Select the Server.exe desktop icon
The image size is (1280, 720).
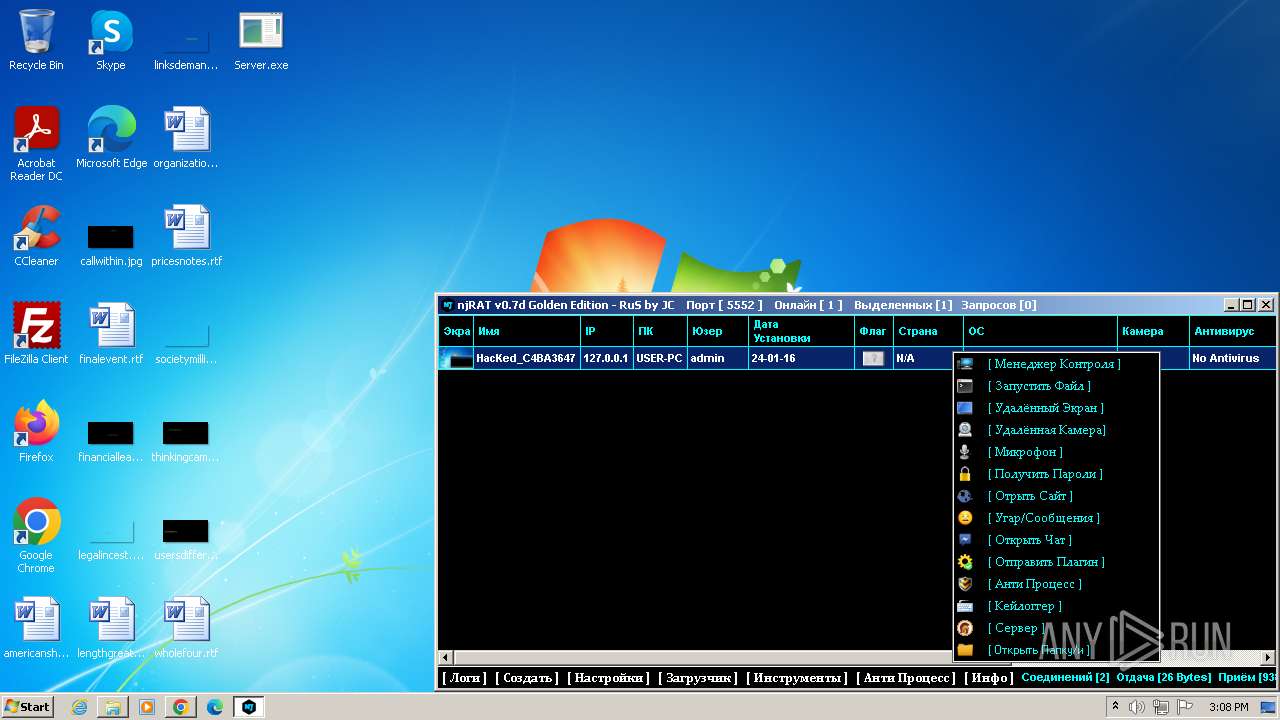click(261, 40)
